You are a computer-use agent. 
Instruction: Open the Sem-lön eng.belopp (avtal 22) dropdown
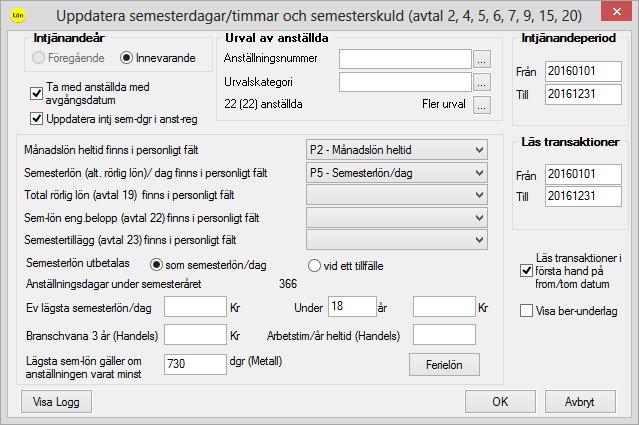(x=397, y=218)
